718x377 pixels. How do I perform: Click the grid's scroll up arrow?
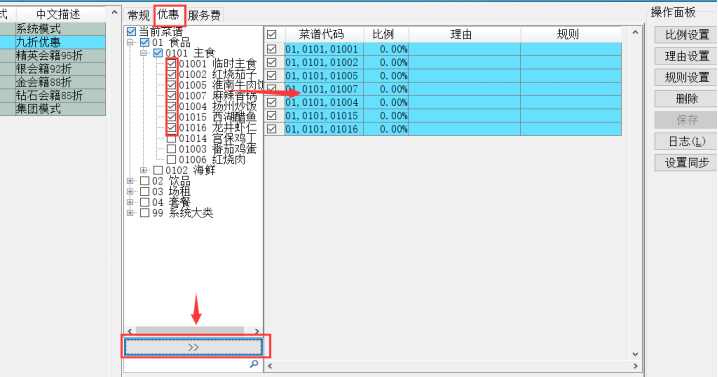click(x=635, y=33)
